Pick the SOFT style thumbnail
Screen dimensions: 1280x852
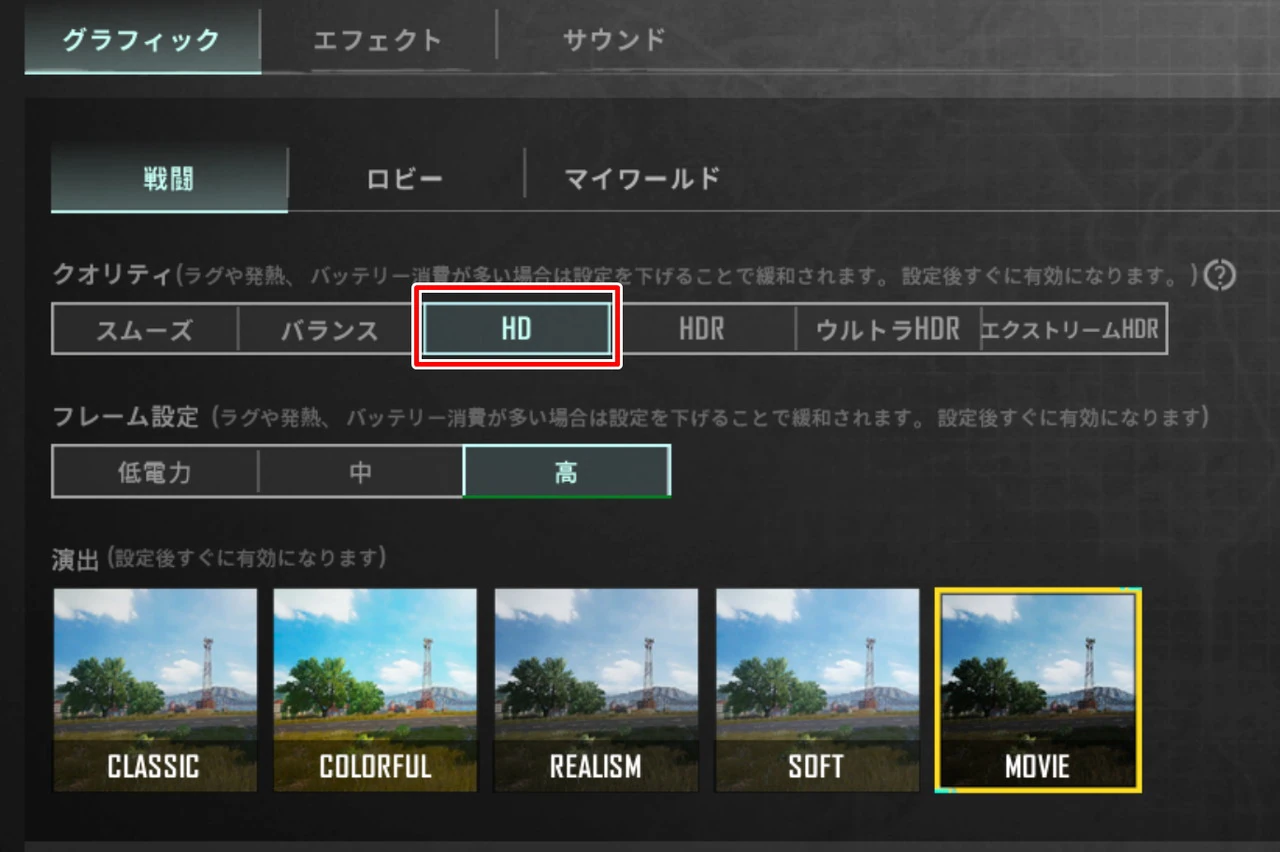click(817, 690)
